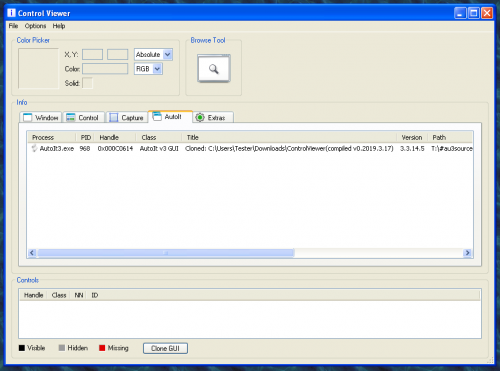
Task: Expand the RGB color format dropdown
Action: (157, 69)
